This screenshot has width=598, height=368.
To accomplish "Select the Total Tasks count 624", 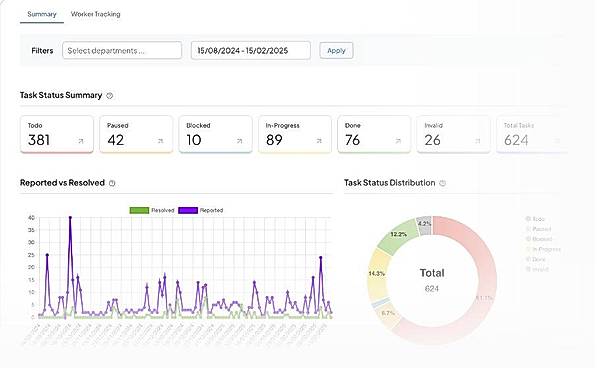I will [x=516, y=140].
